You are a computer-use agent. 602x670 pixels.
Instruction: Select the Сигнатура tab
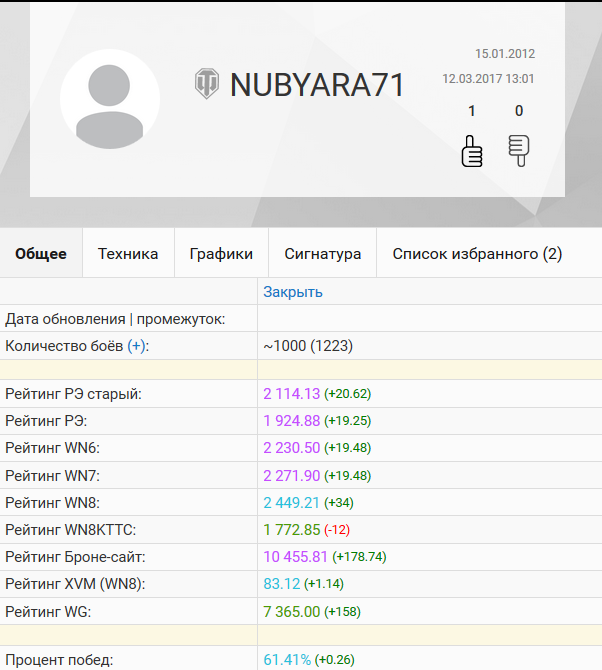323,254
